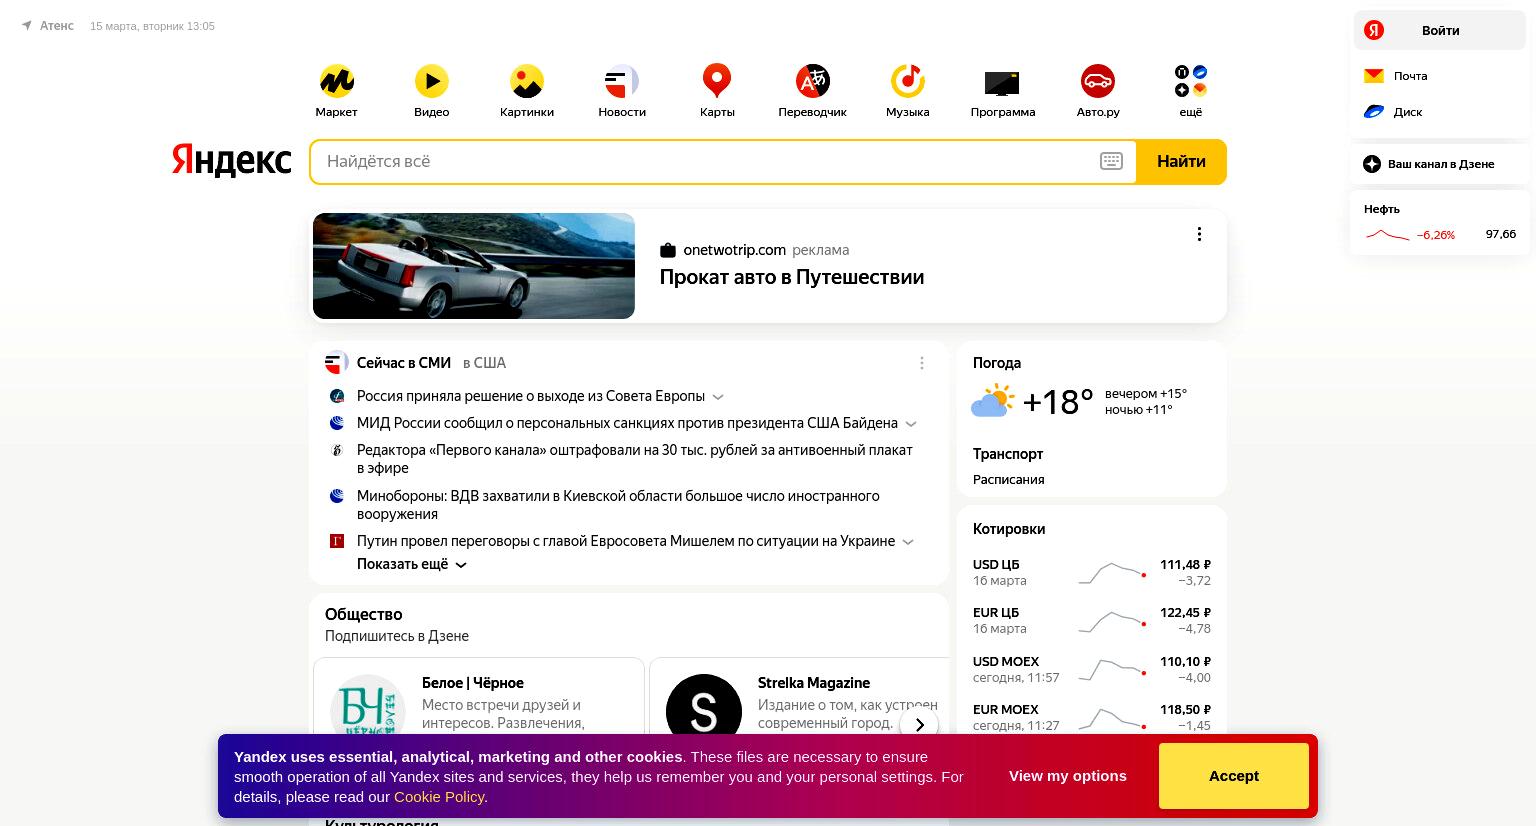Open Диск cloud storage icon
This screenshot has height=826, width=1536.
[x=1374, y=112]
